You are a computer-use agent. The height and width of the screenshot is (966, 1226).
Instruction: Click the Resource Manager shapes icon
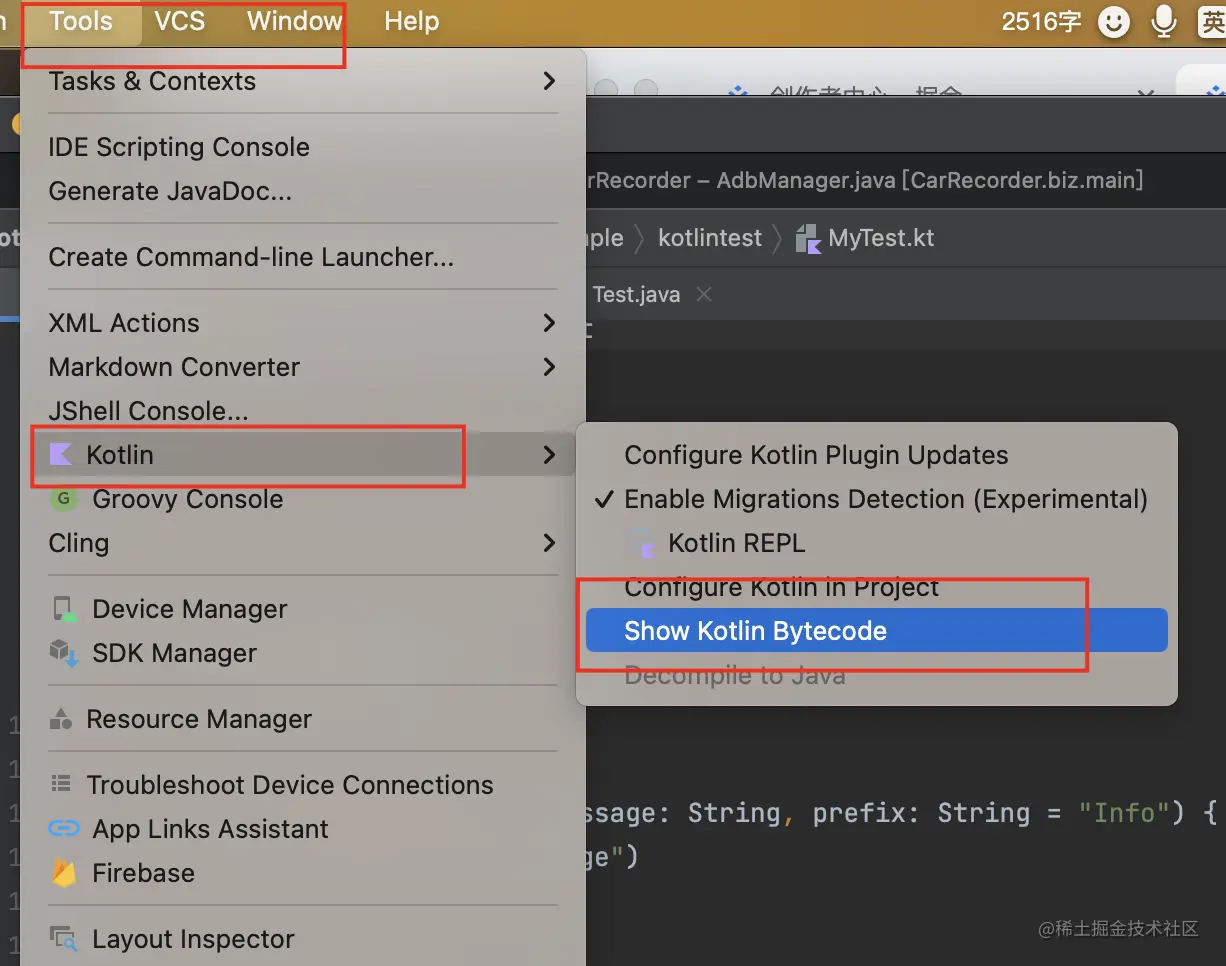tap(61, 719)
